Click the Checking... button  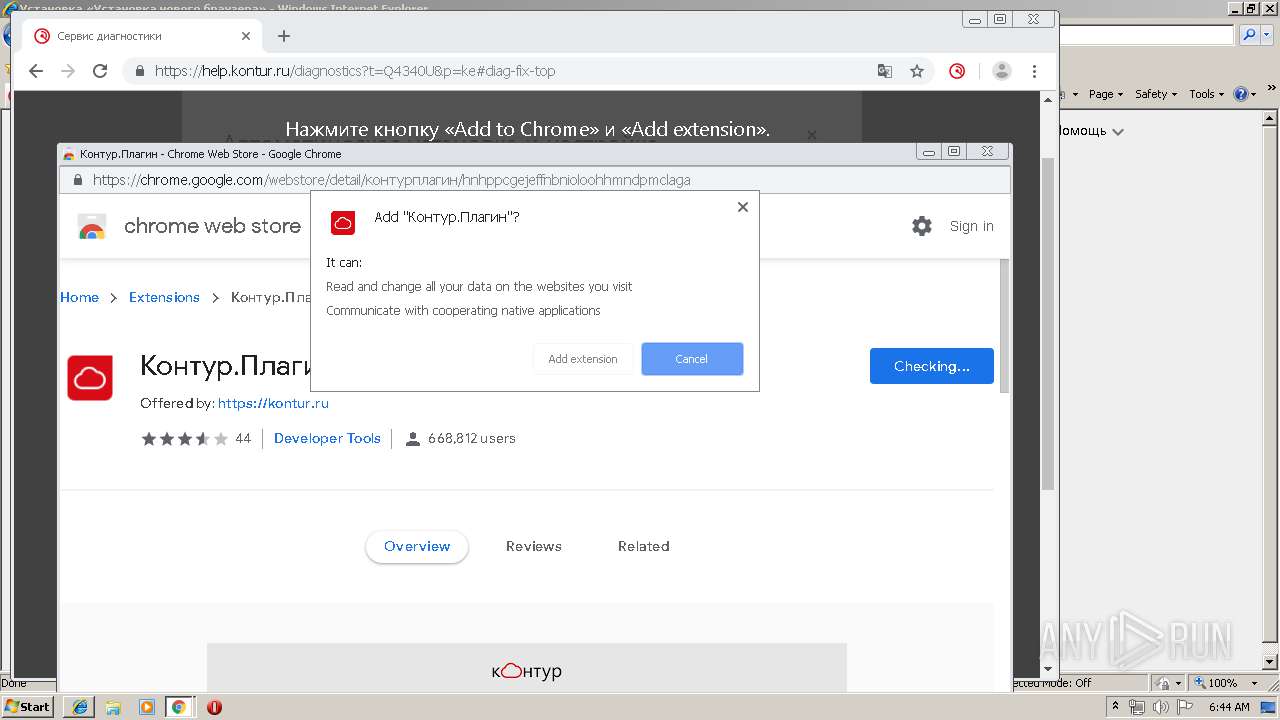932,366
